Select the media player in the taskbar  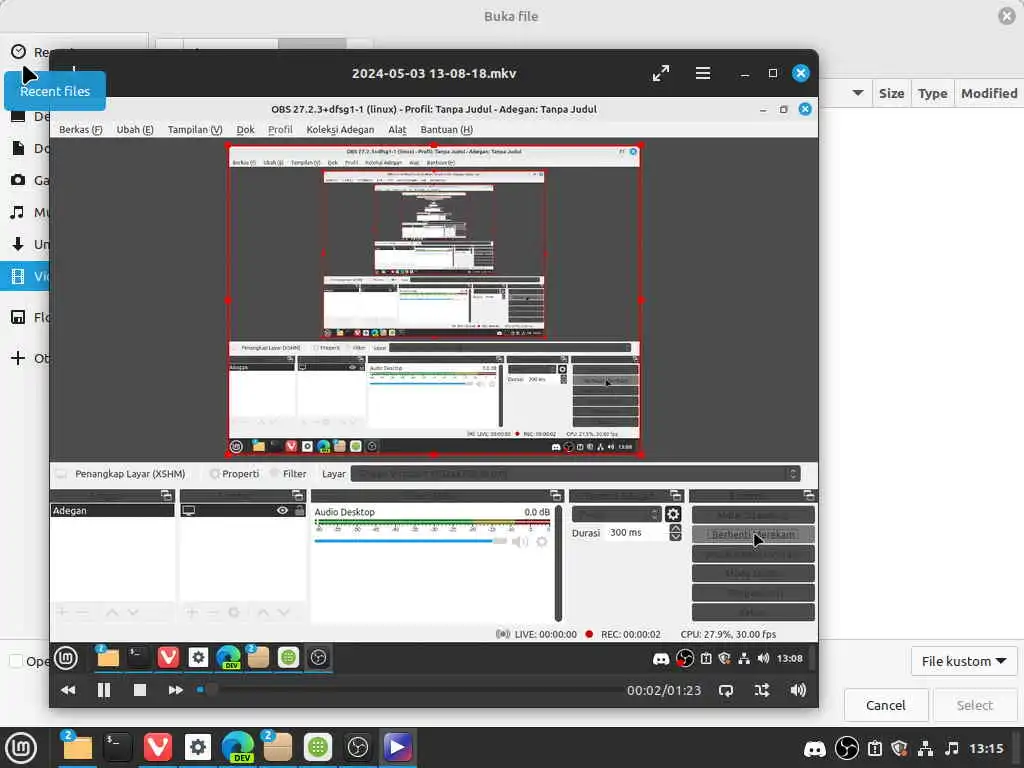click(x=398, y=748)
